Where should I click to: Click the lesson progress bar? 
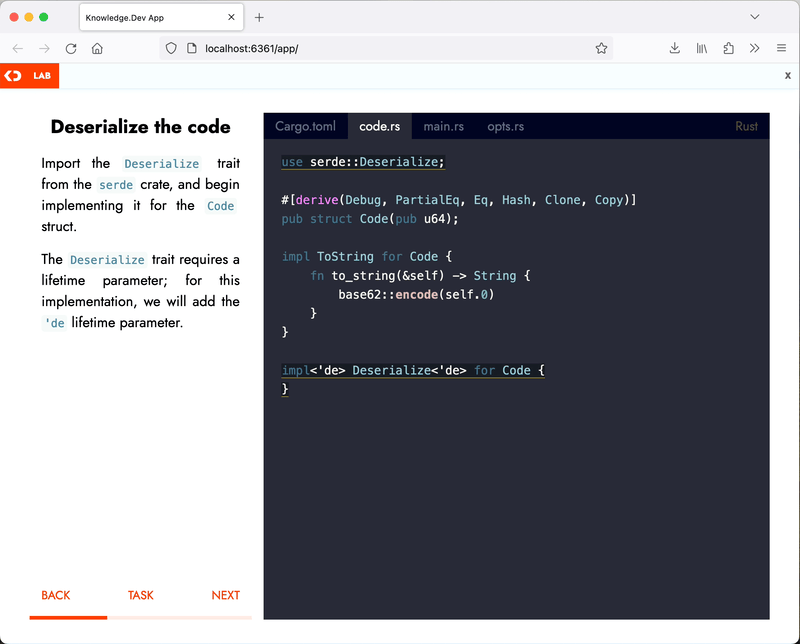click(141, 617)
